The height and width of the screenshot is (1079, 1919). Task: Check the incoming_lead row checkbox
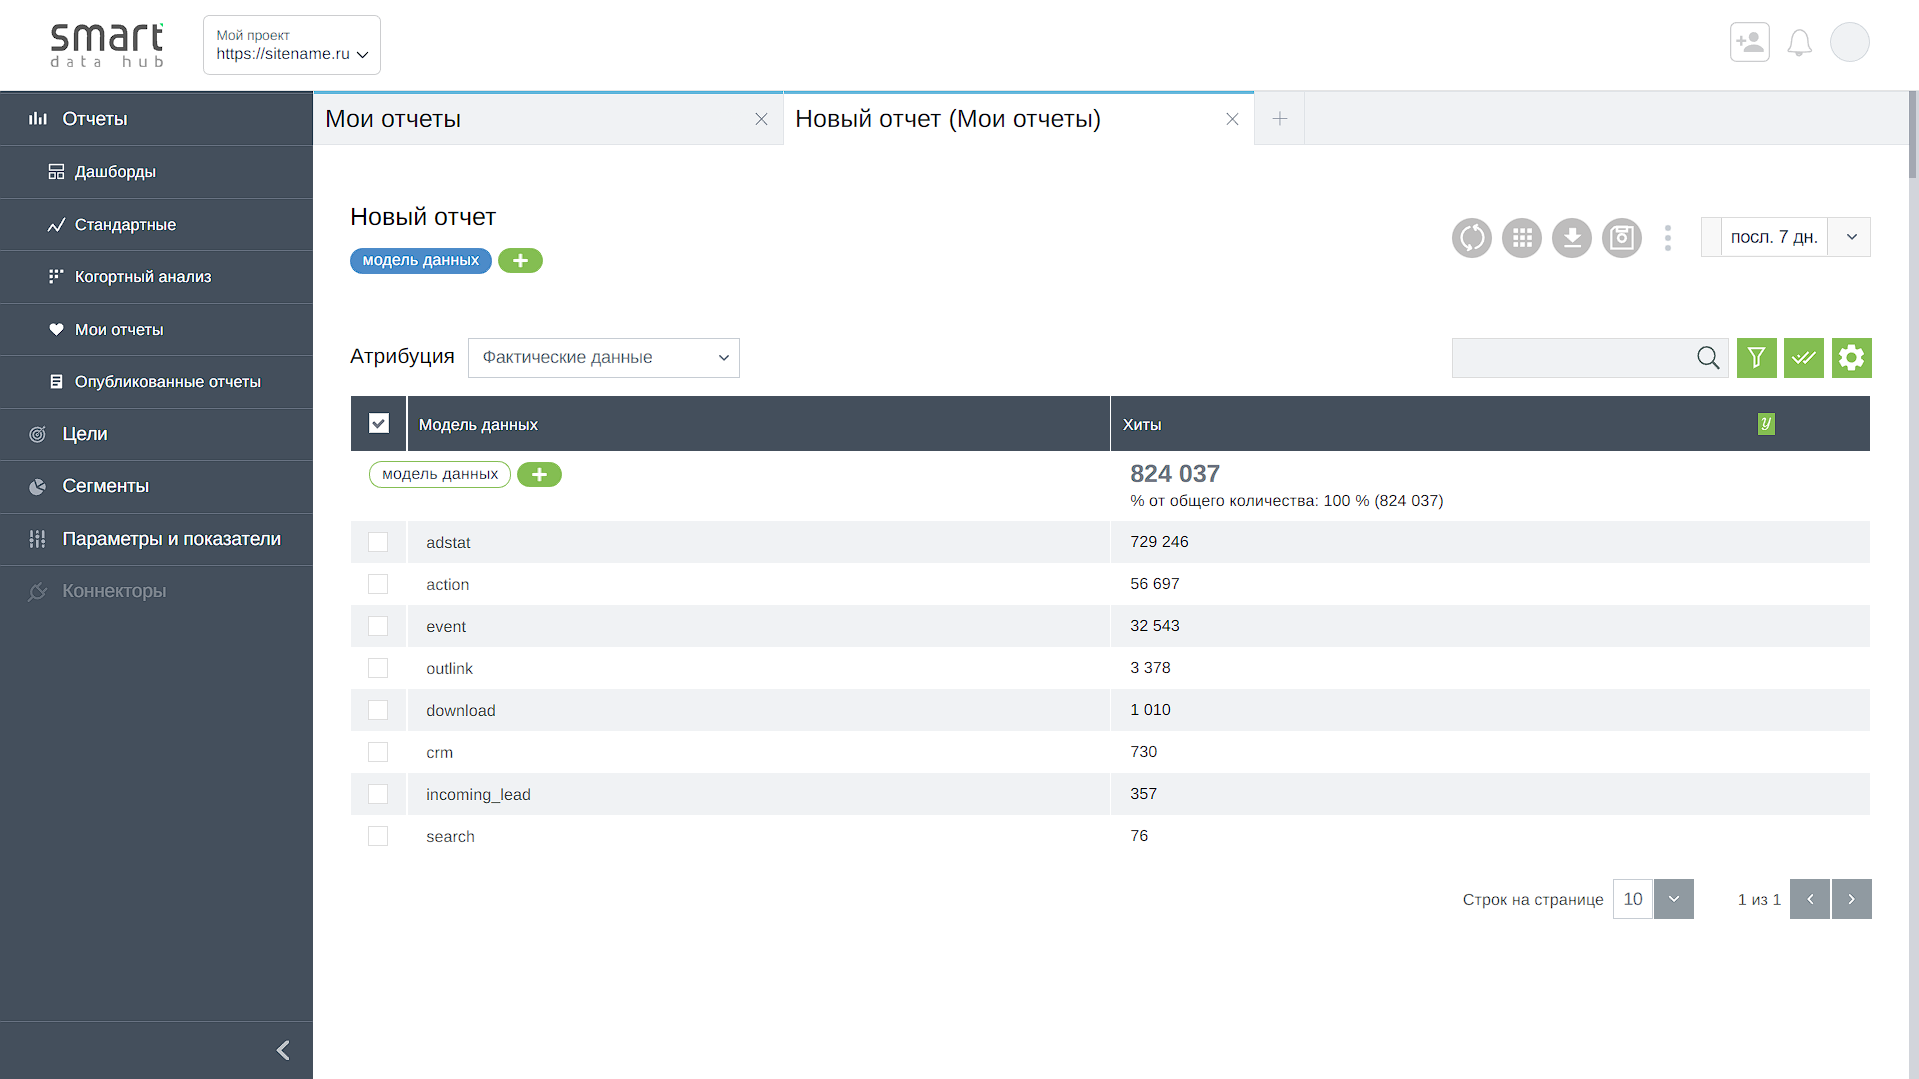click(378, 794)
